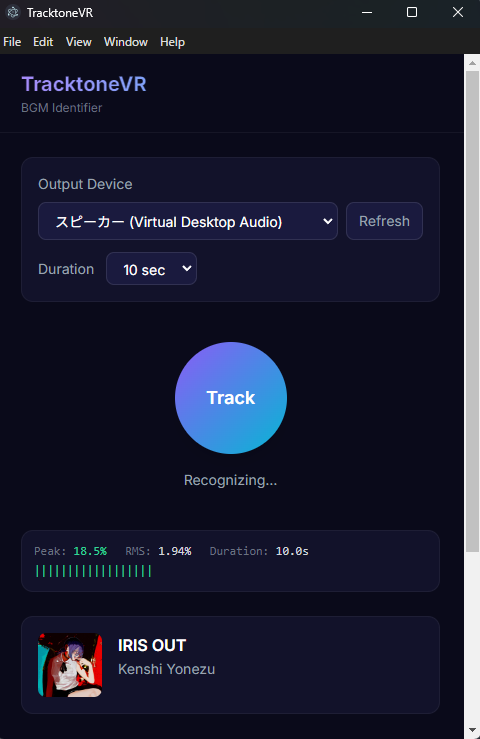Click the Peak 18.5% value
480x739 pixels.
tap(90, 551)
